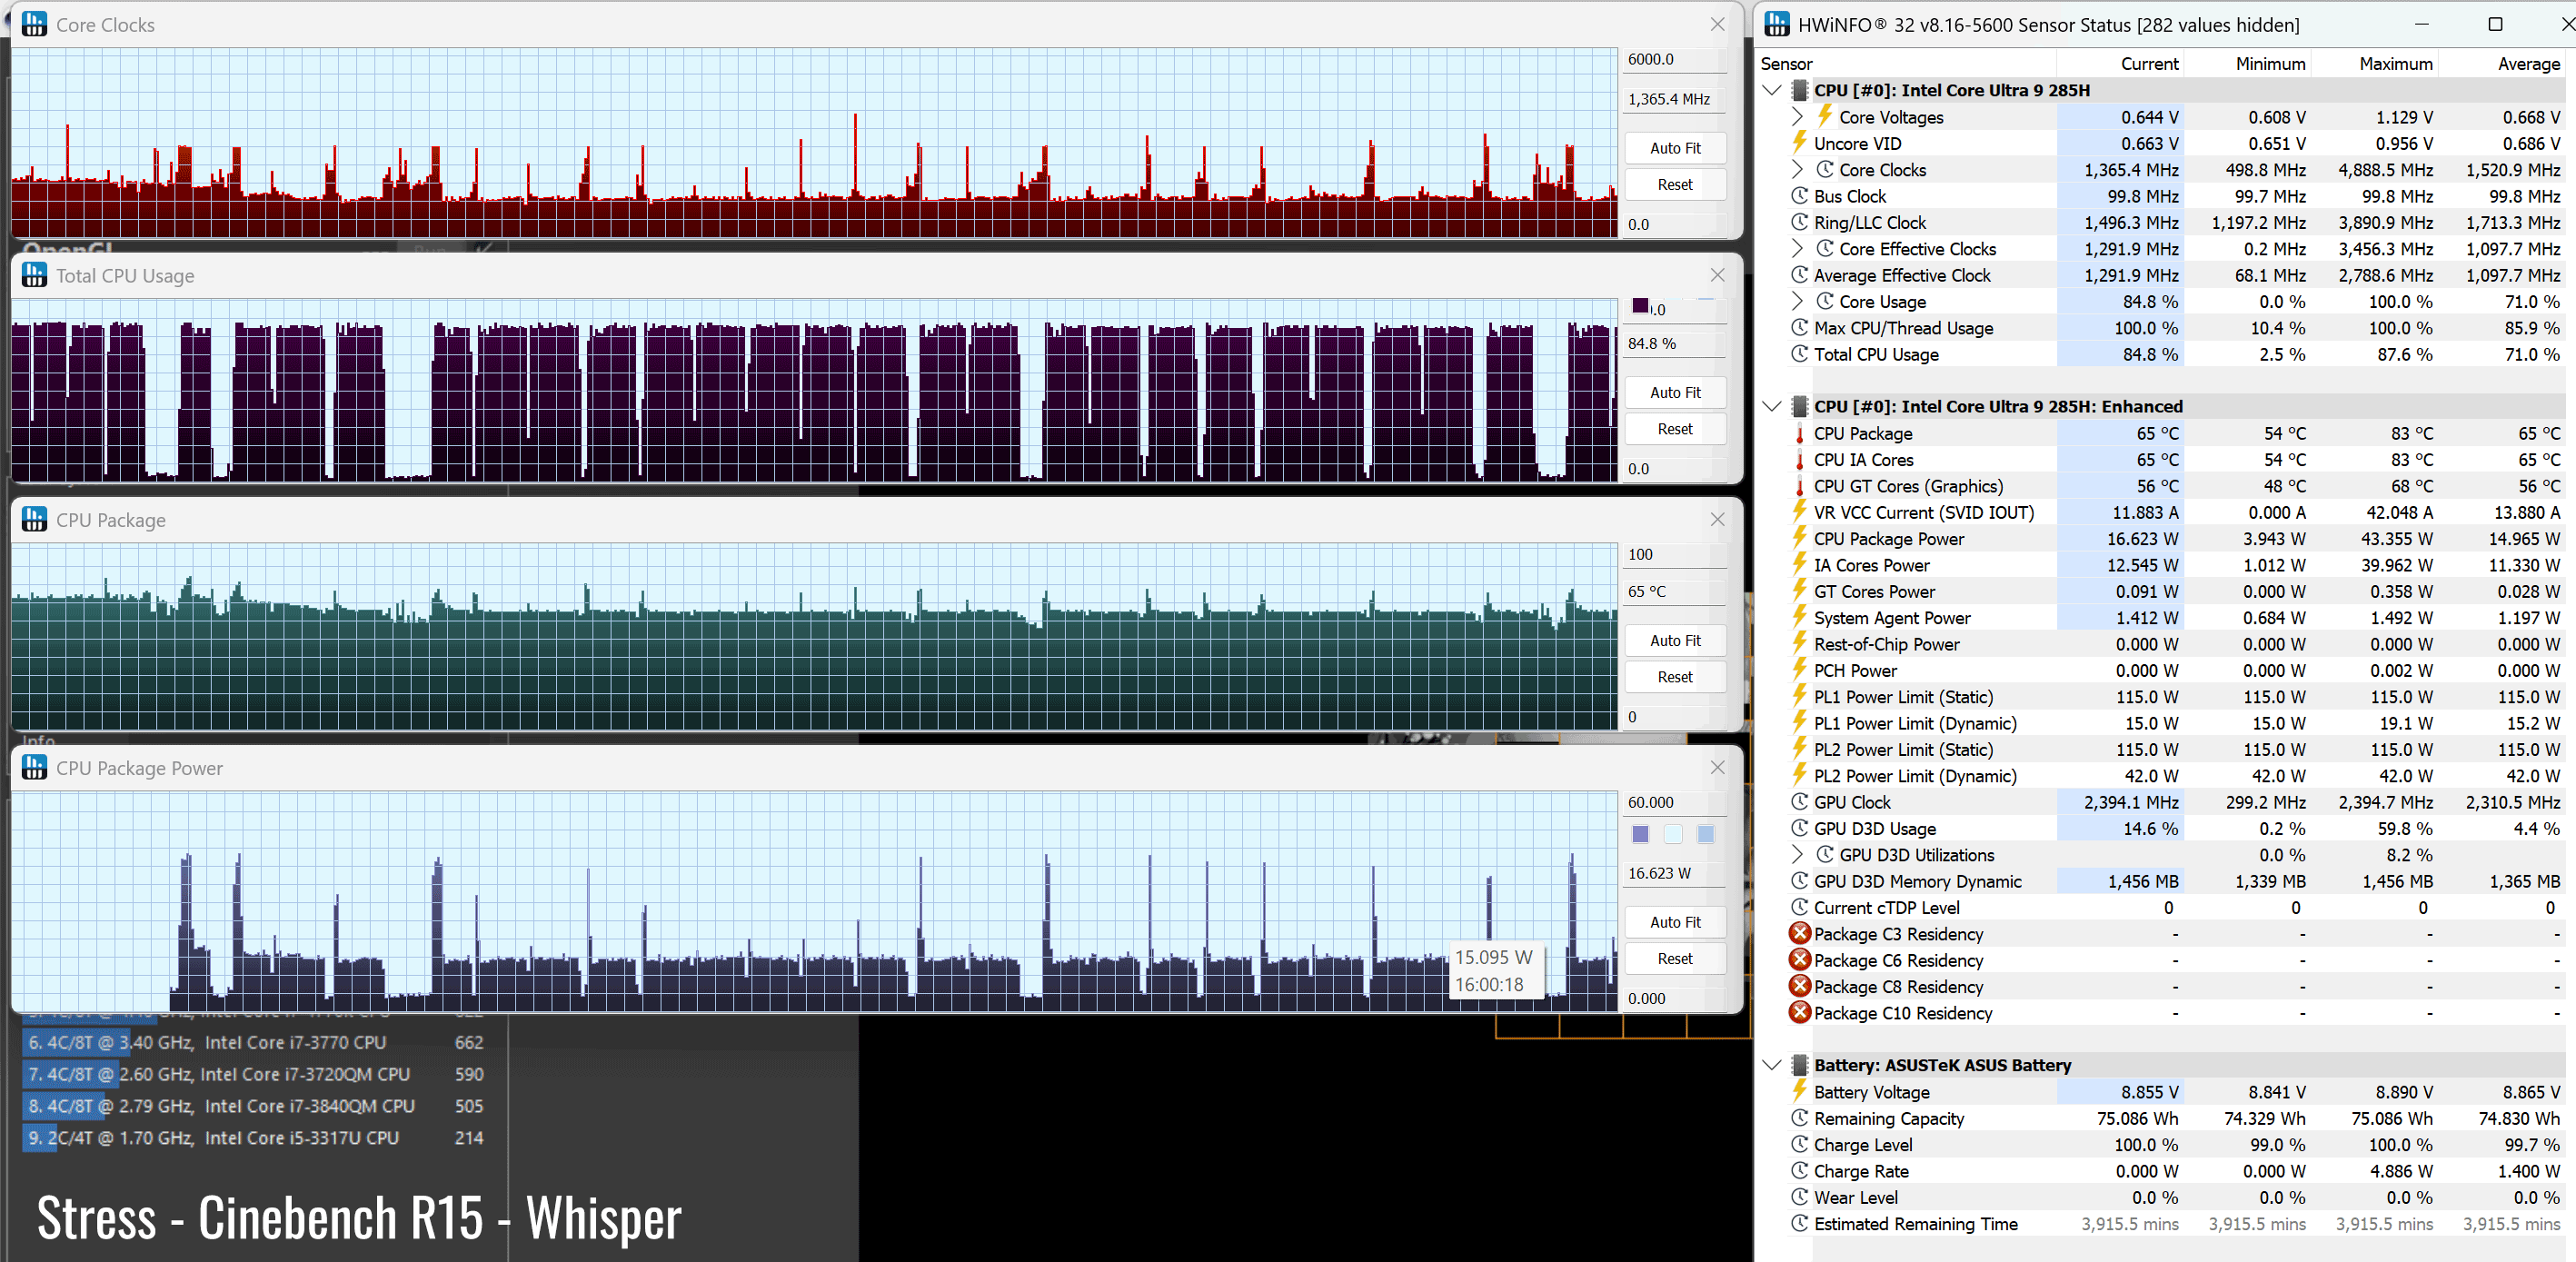Screen dimensions: 2576x1262
Task: Click the thermometer icon beside CPU GT Cores
Action: (x=1799, y=486)
